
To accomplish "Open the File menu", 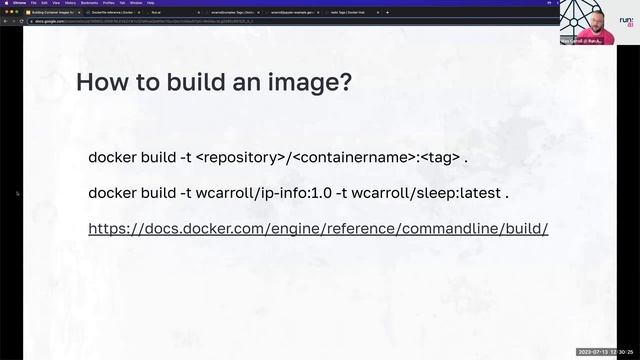I will tap(33, 3).
